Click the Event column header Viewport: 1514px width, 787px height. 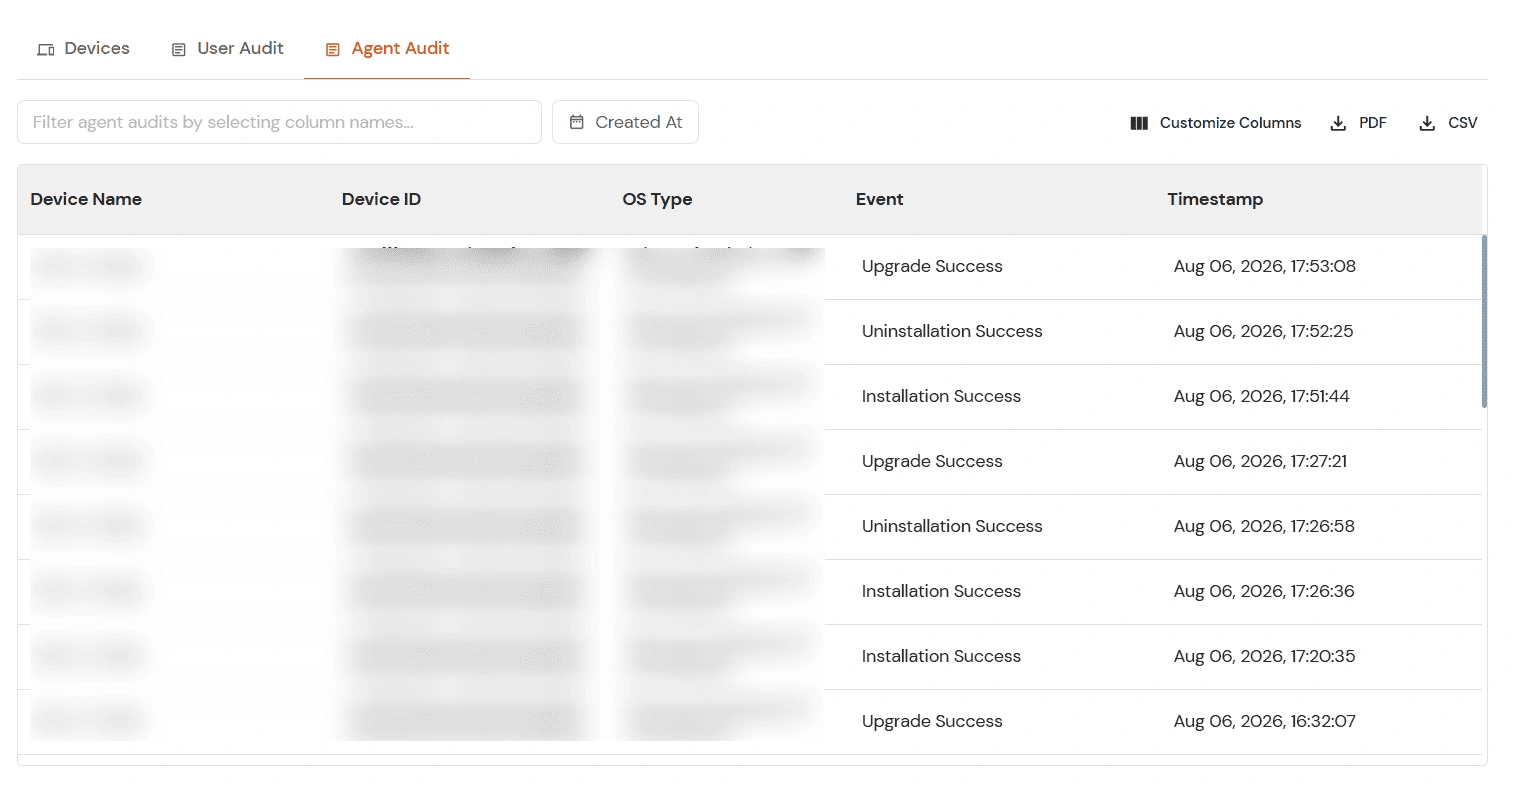pos(879,199)
